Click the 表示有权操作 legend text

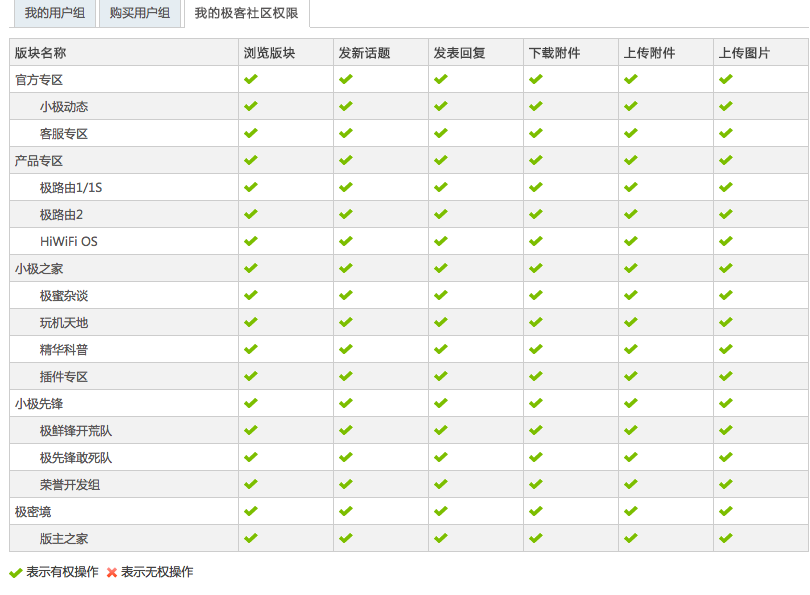pos(63,572)
